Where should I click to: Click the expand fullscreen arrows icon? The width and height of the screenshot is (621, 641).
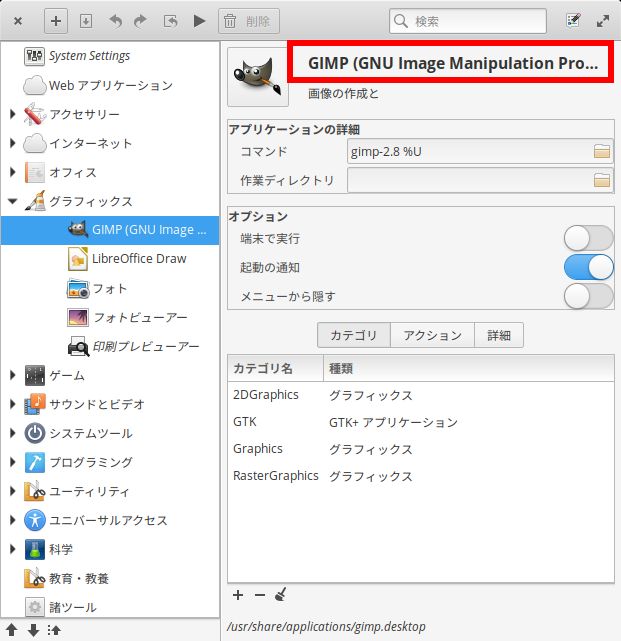point(603,21)
